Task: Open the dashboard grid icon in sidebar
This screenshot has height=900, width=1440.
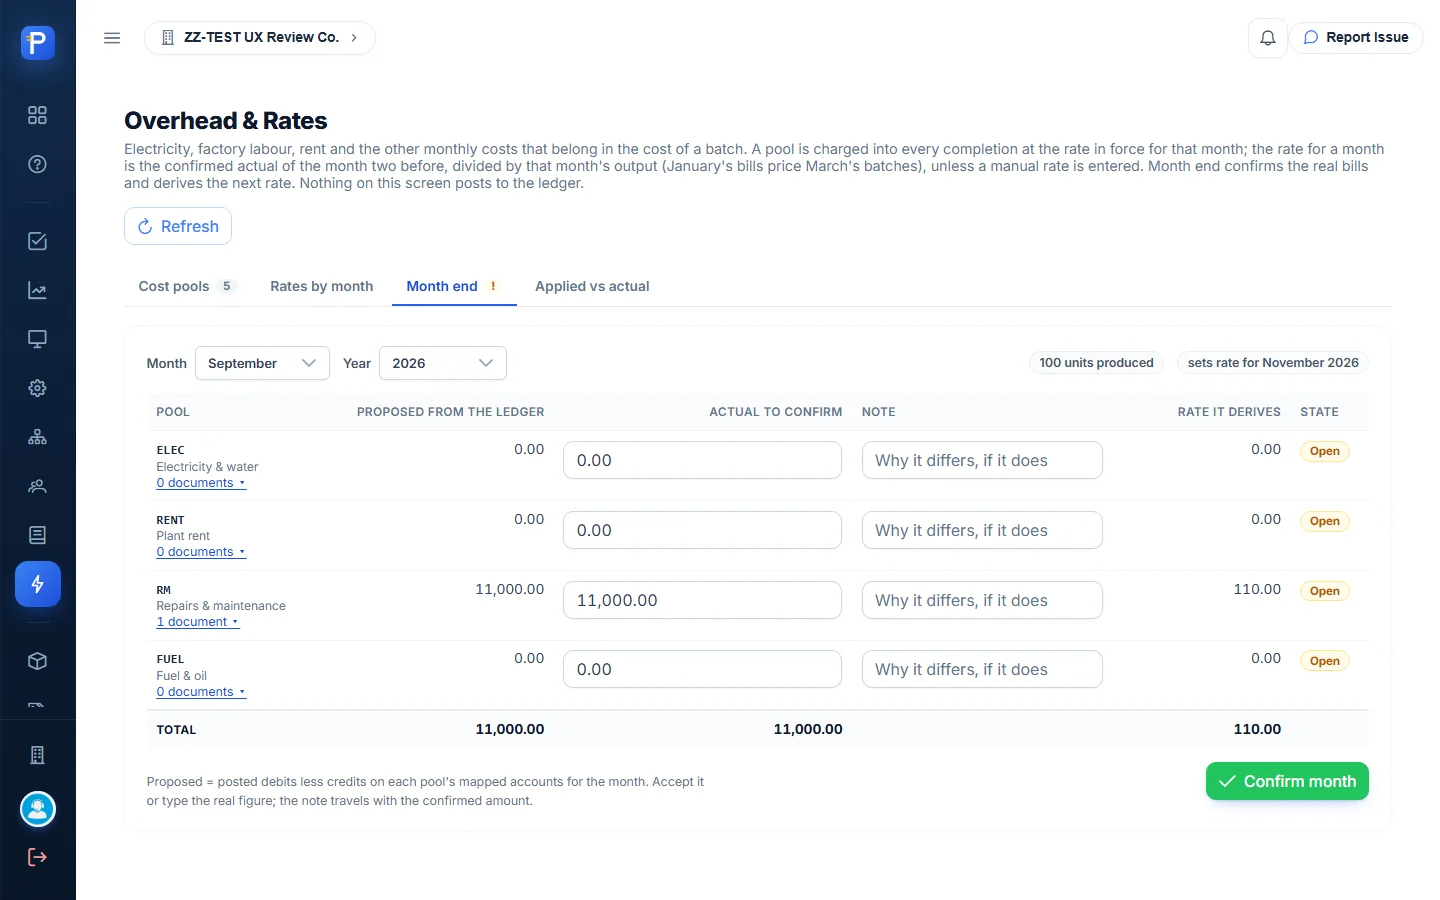Action: (x=37, y=115)
